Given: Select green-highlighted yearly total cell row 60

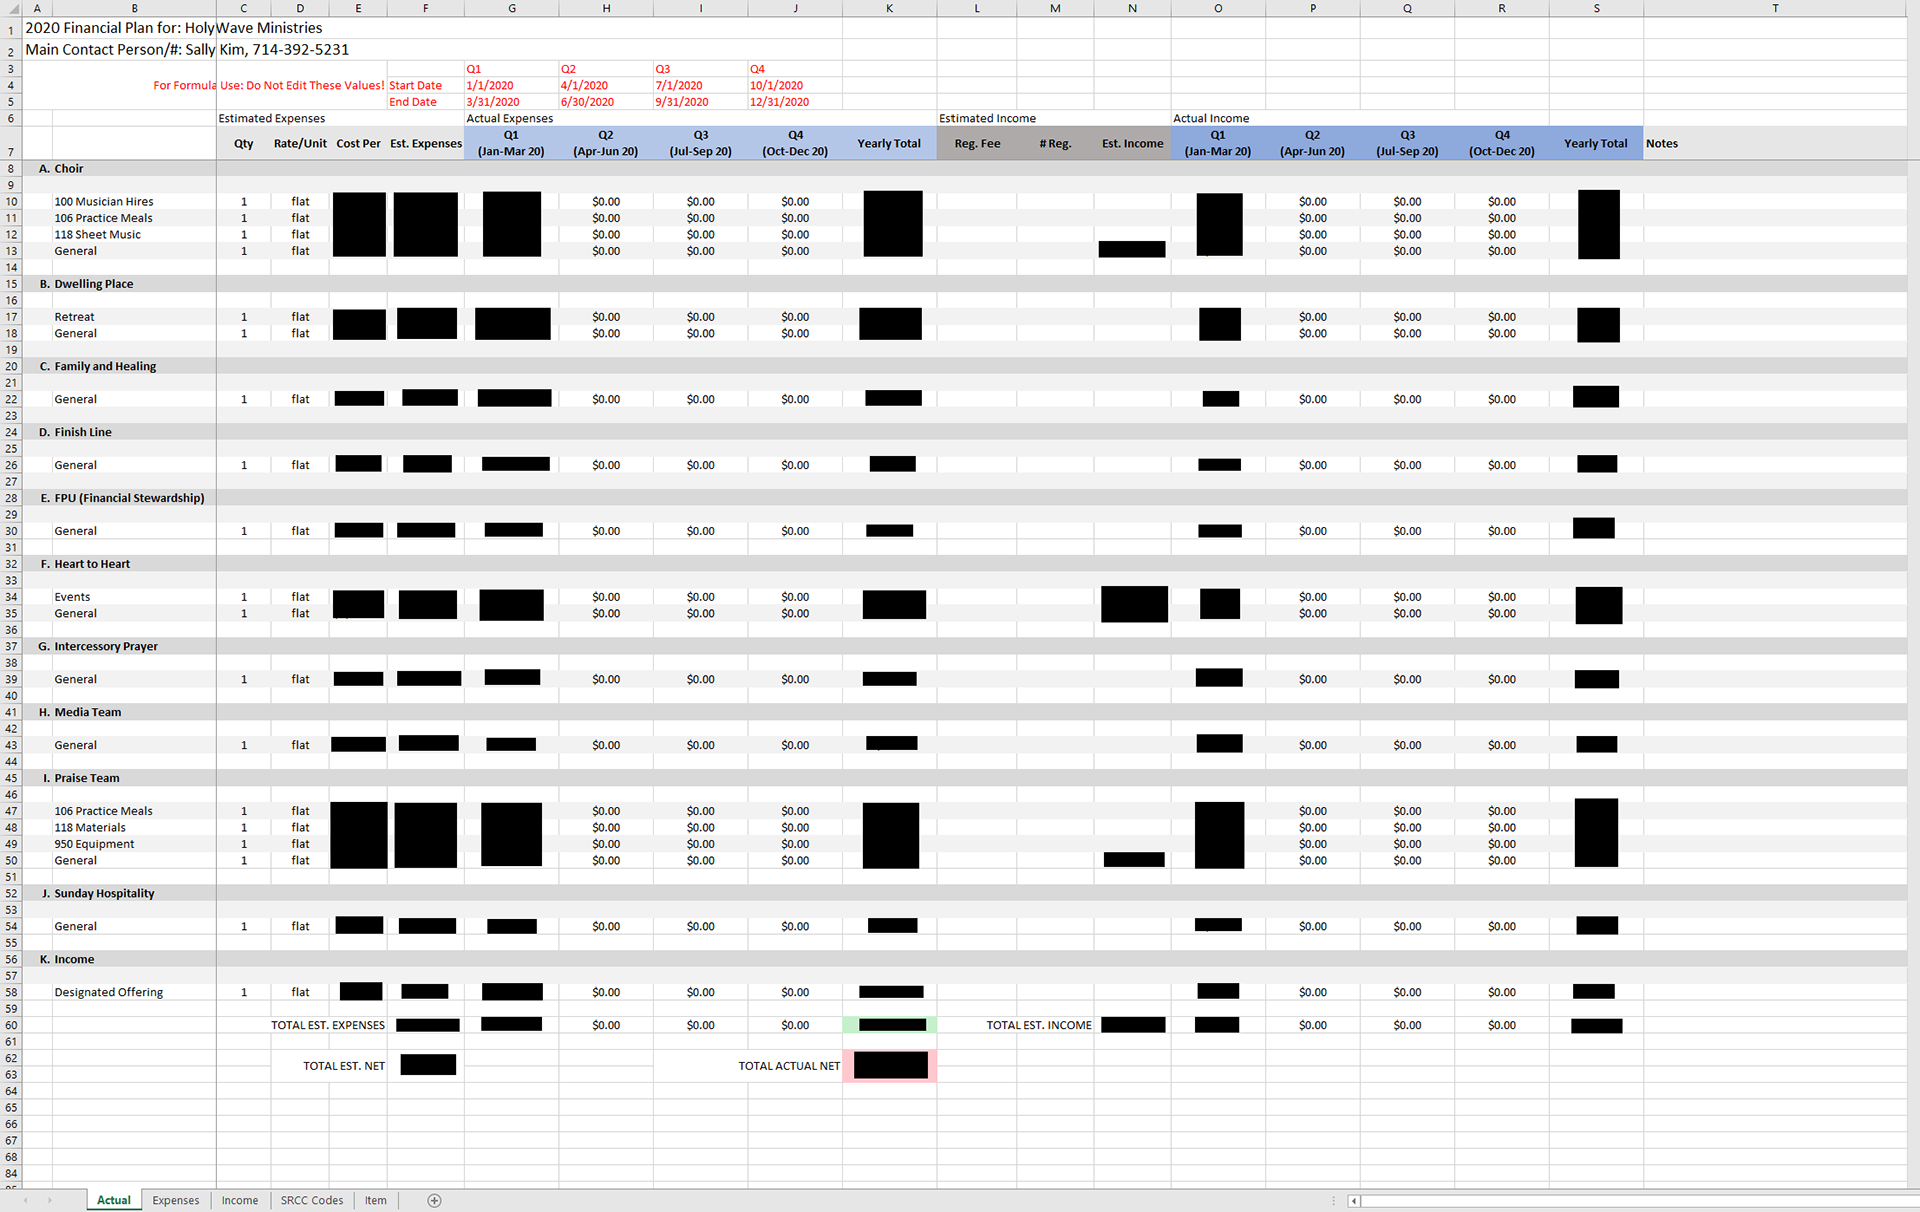Looking at the screenshot, I should tap(890, 1025).
